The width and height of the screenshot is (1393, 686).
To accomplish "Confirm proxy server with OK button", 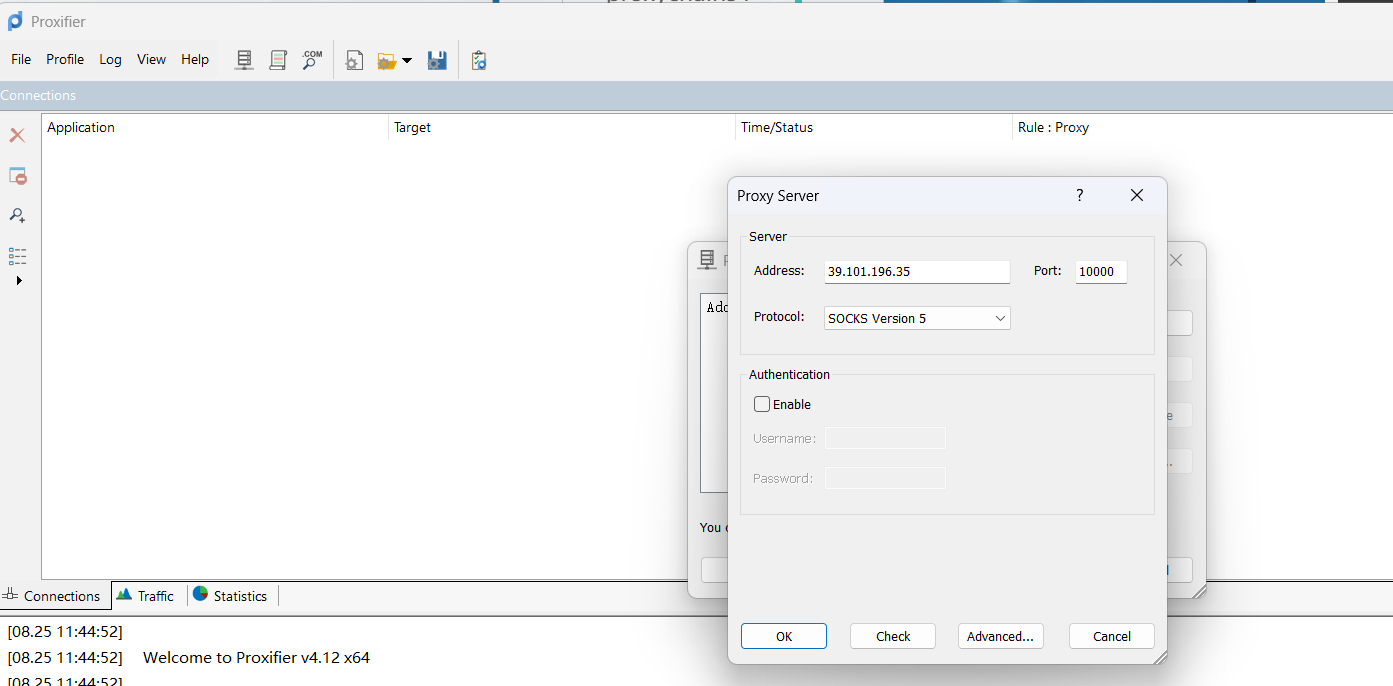I will point(784,636).
